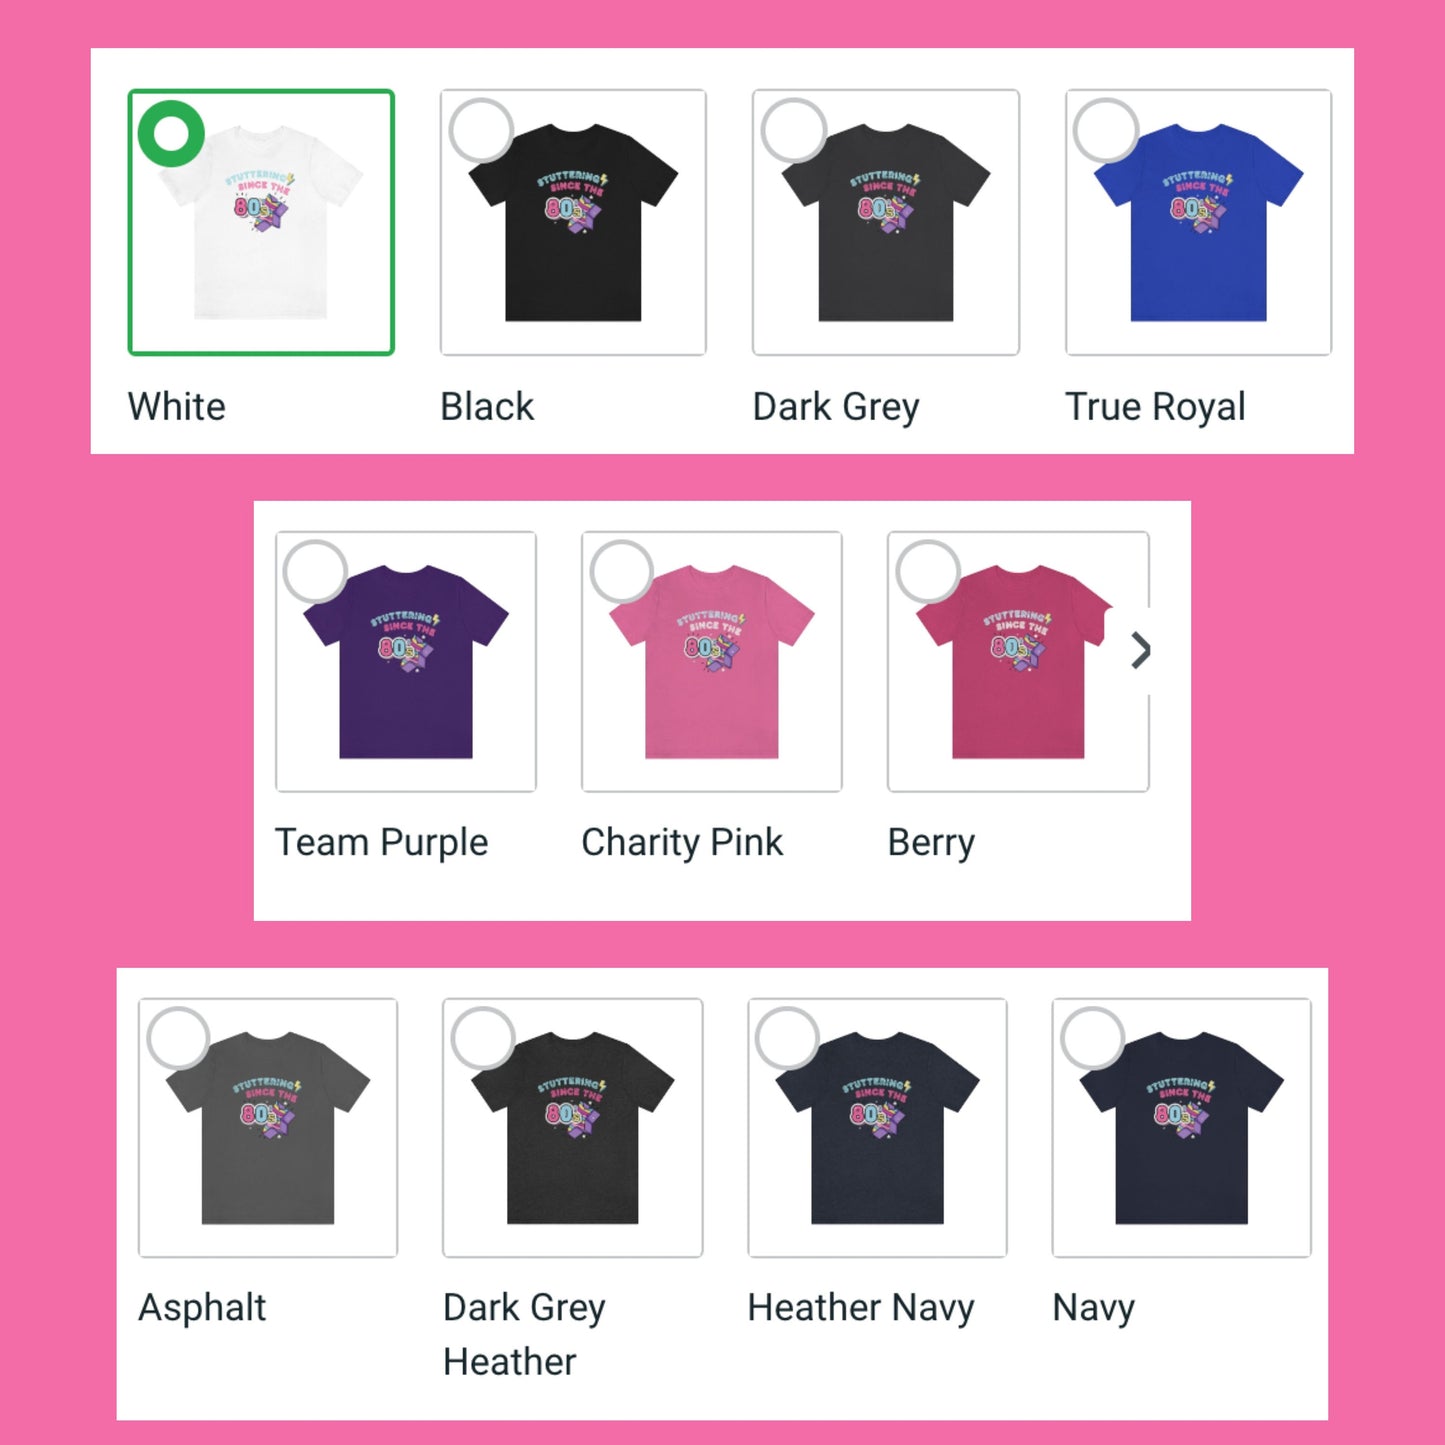Click the Team Purple text label
Screen dimensions: 1445x1445
(382, 843)
